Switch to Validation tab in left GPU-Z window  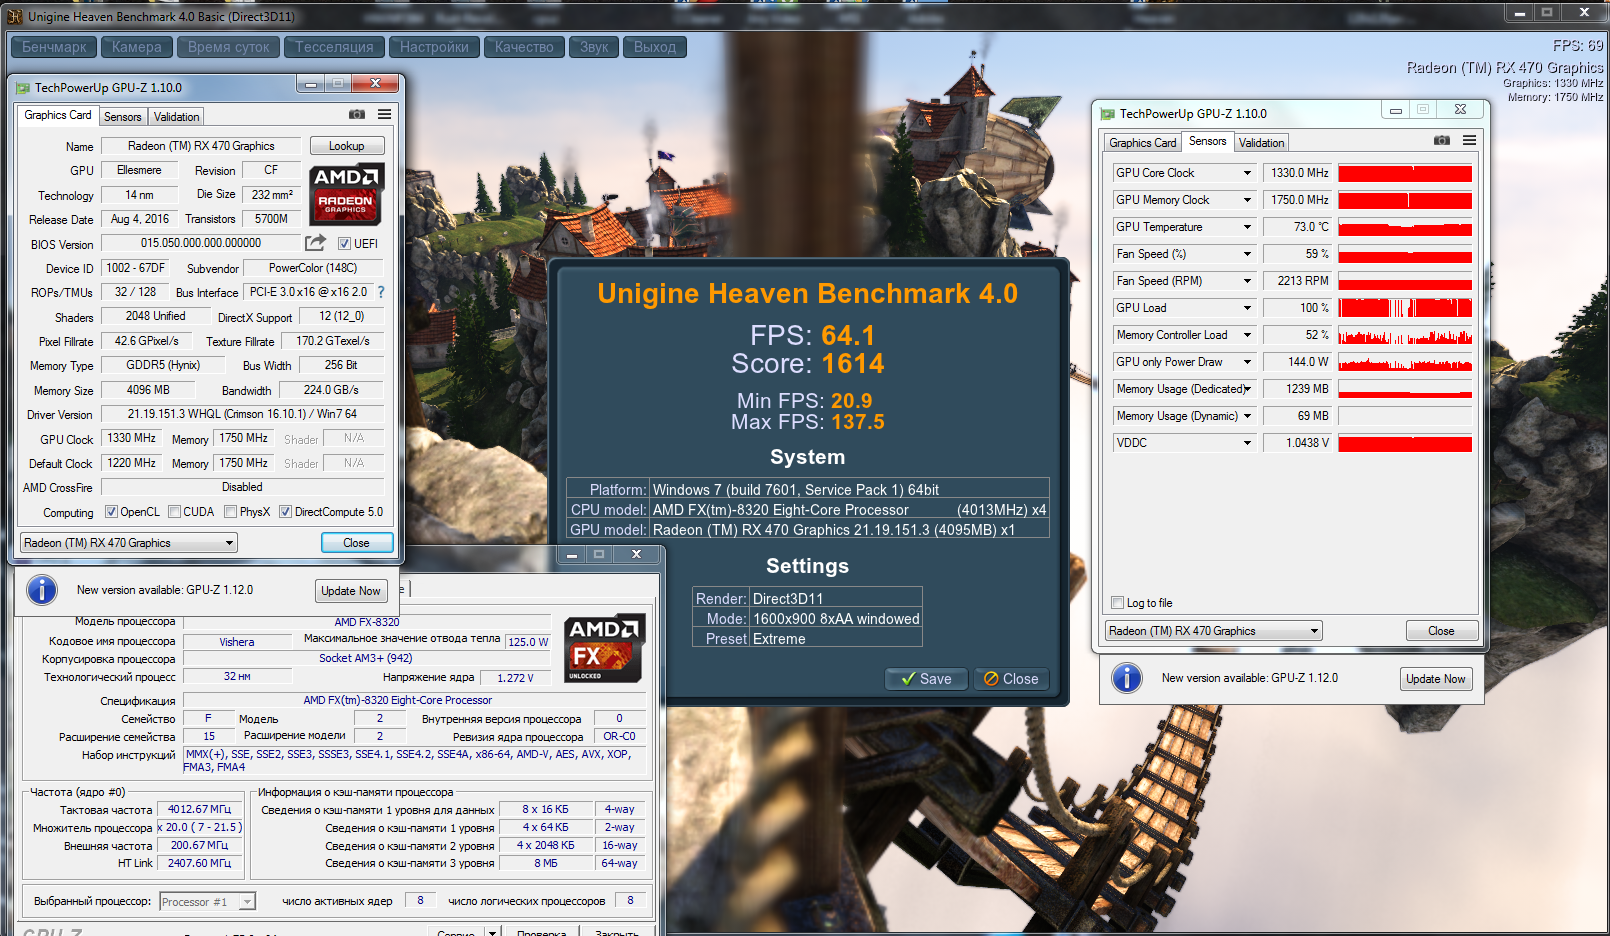(177, 117)
